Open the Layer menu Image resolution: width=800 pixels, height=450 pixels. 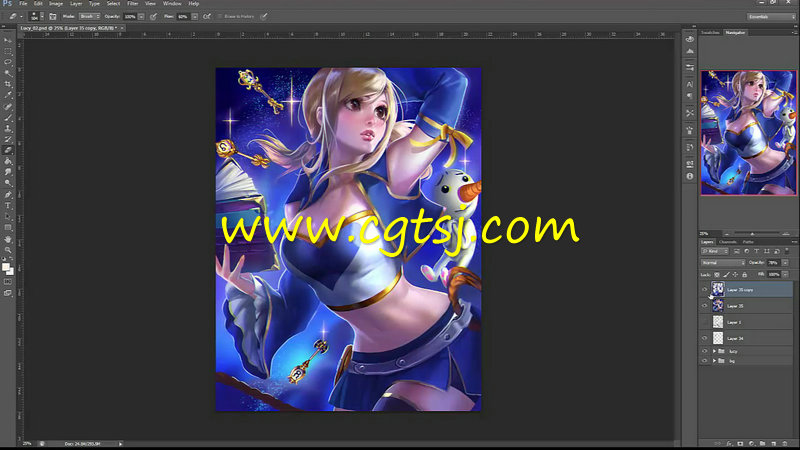tap(76, 4)
